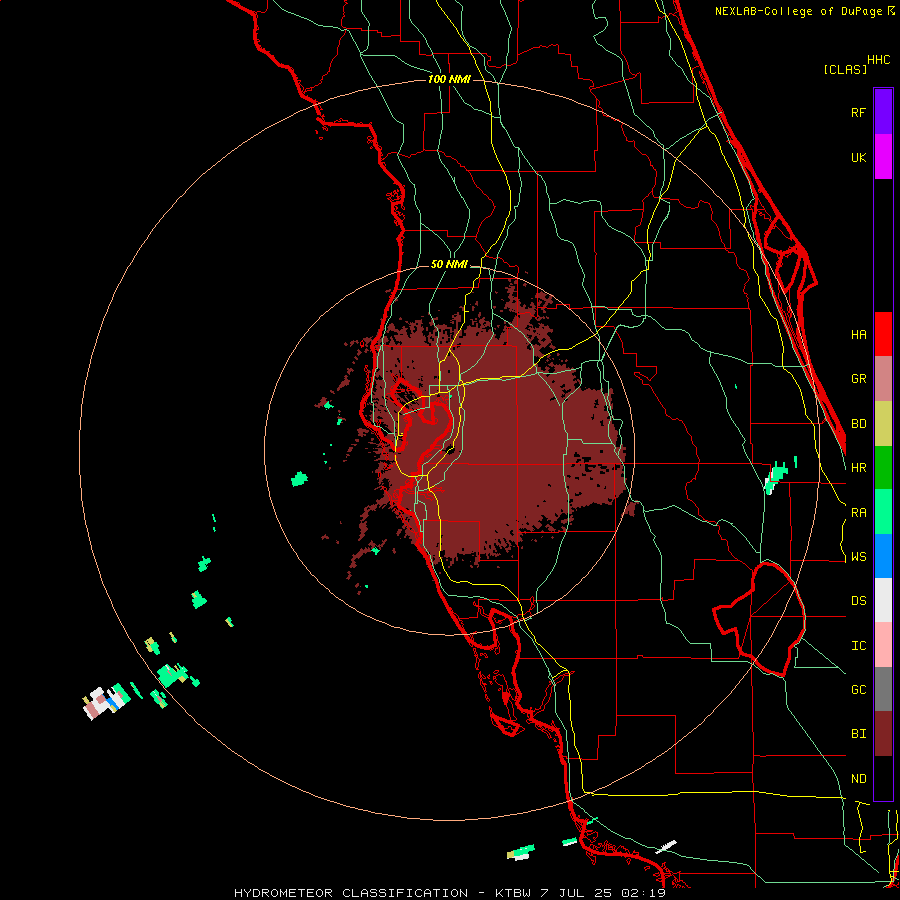The width and height of the screenshot is (900, 900).
Task: Click the brown BI legend swatch
Action: pos(883,734)
